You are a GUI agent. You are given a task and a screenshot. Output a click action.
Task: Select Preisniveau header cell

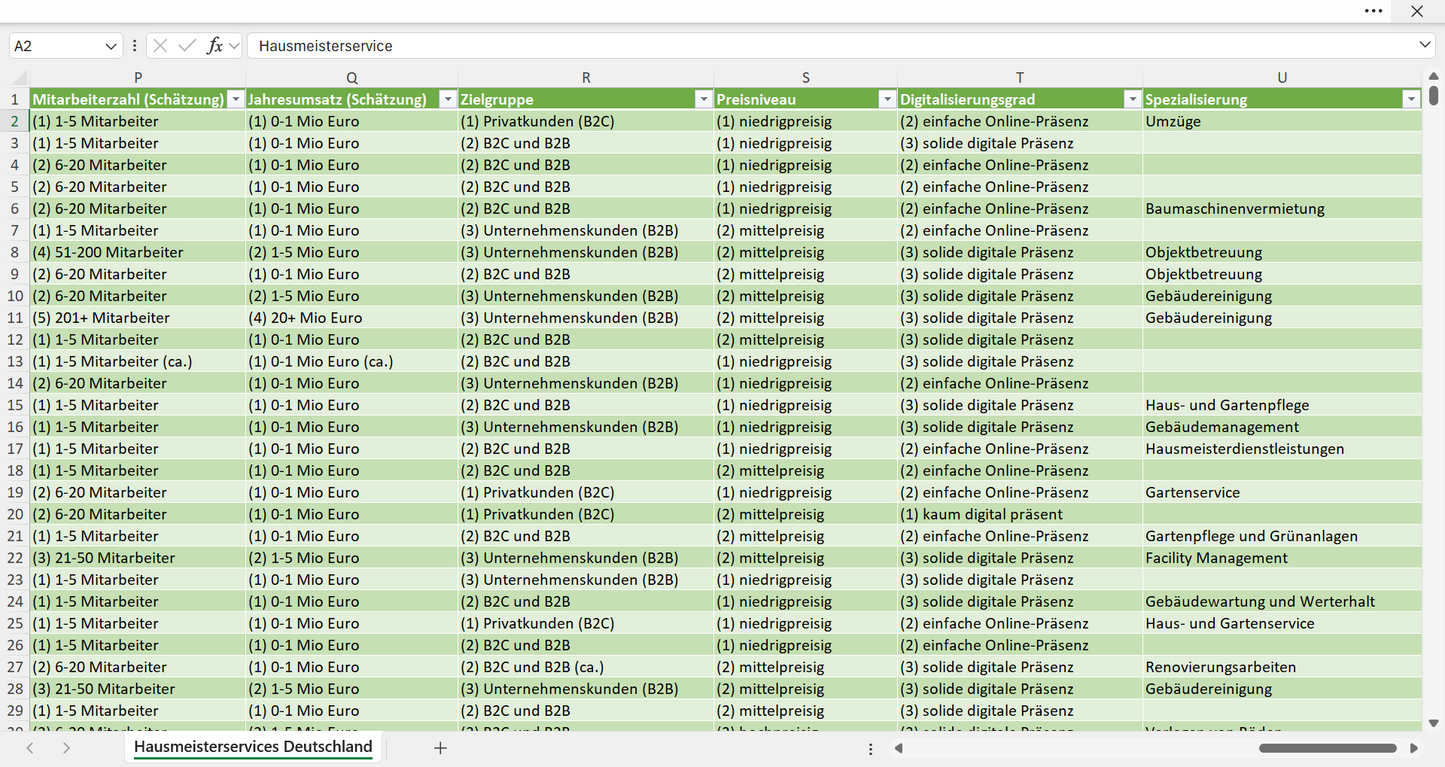click(x=806, y=99)
